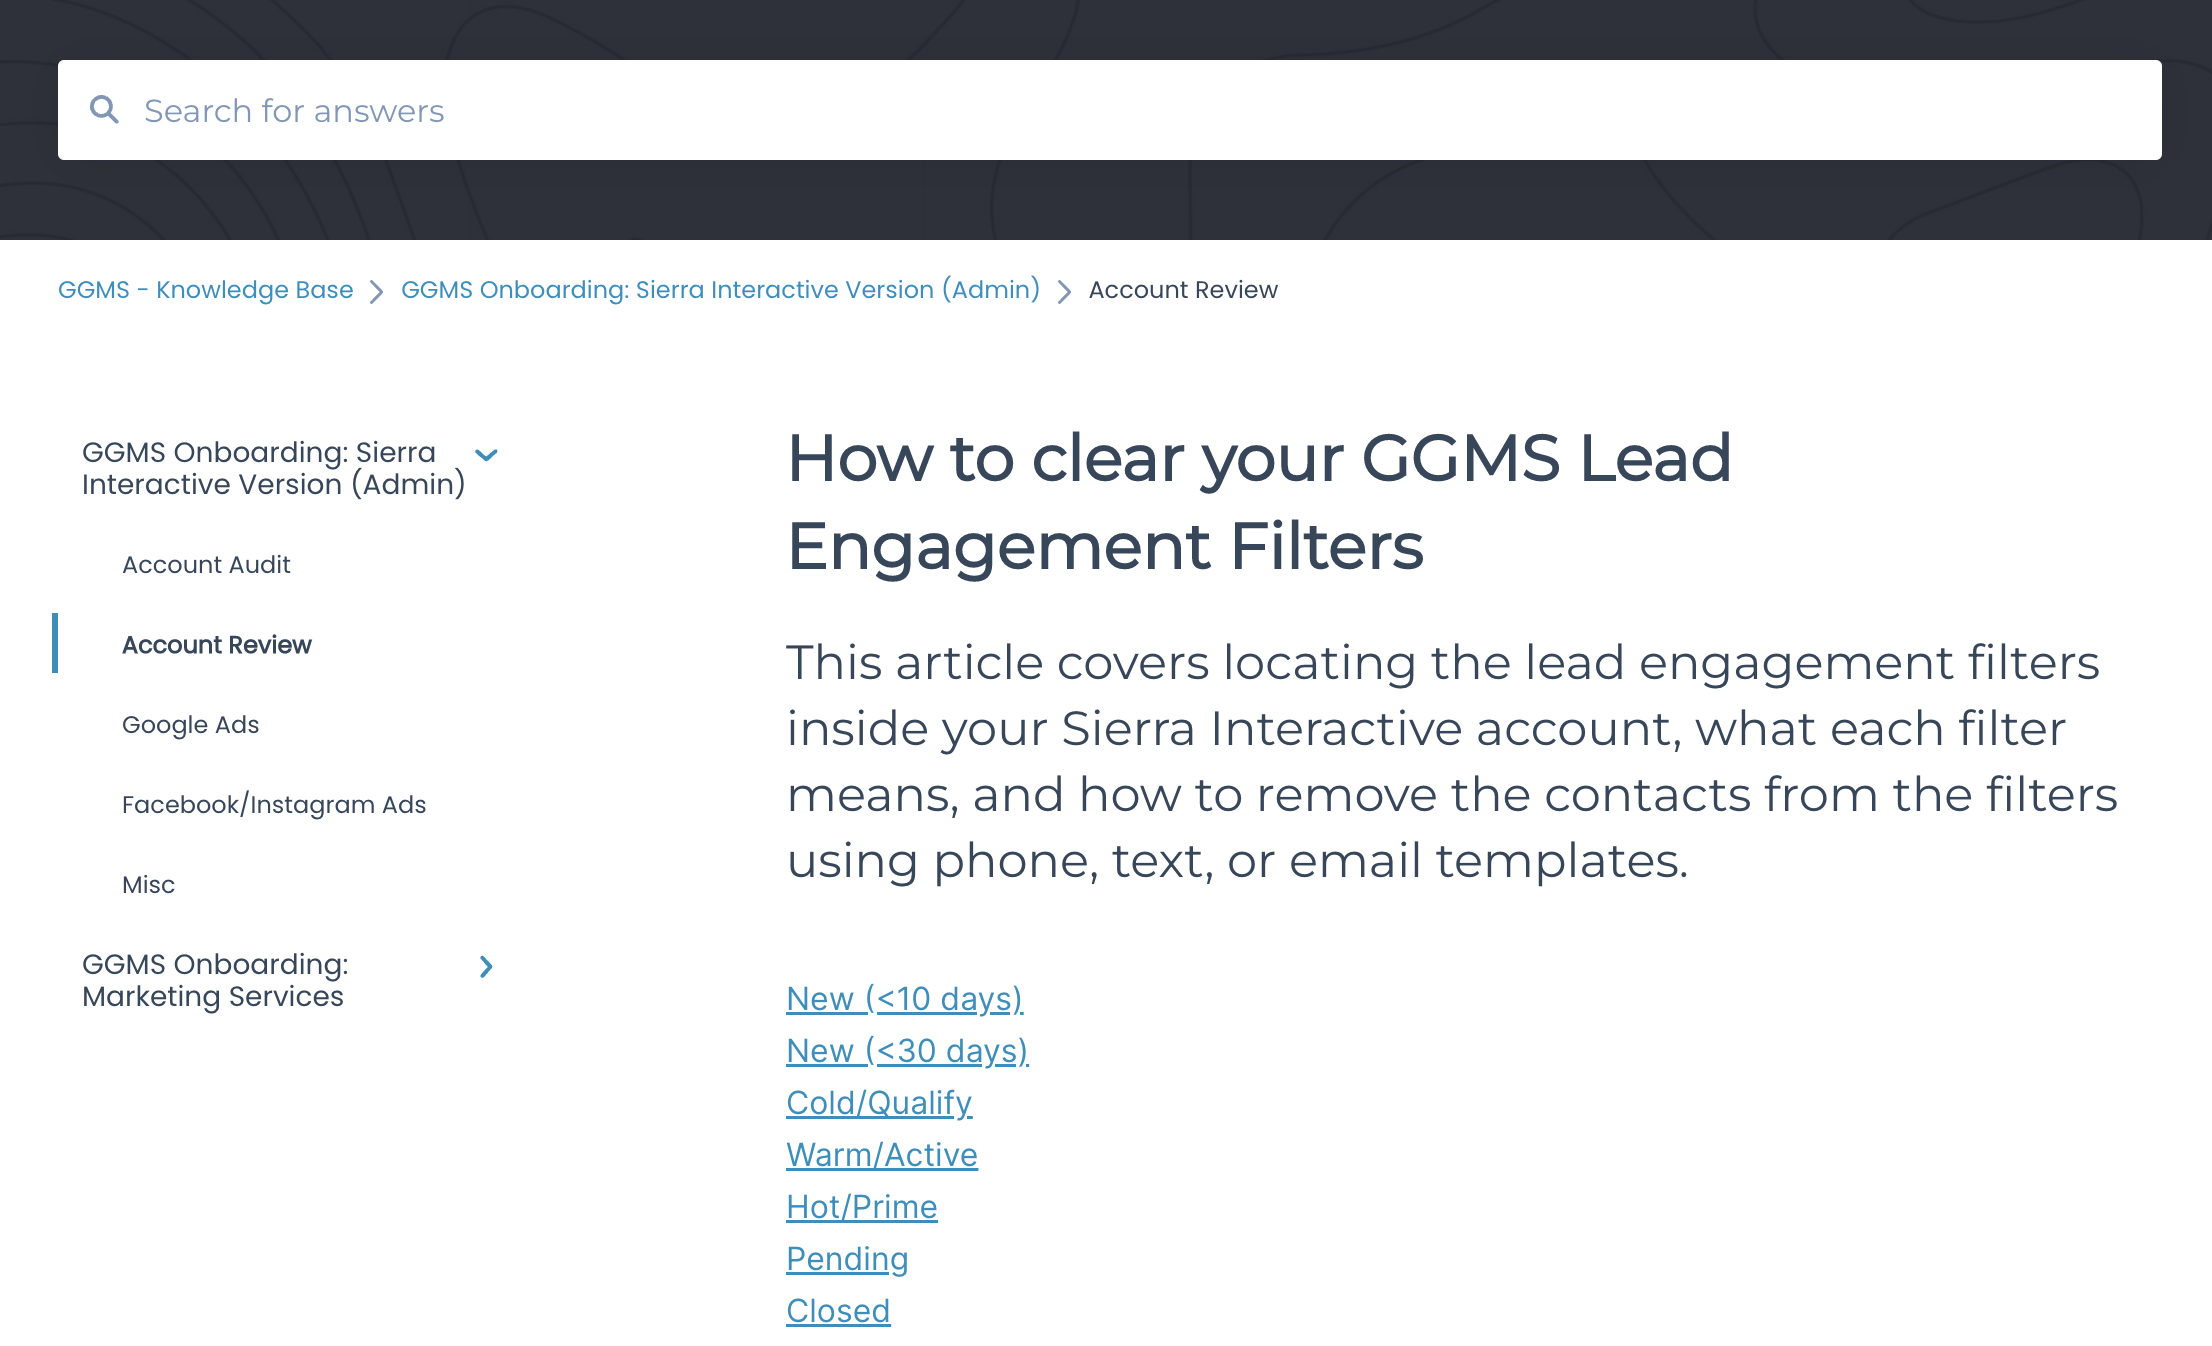The width and height of the screenshot is (2212, 1346).
Task: Click the GGMS Knowledge Base breadcrumb icon
Action: pyautogui.click(x=205, y=289)
